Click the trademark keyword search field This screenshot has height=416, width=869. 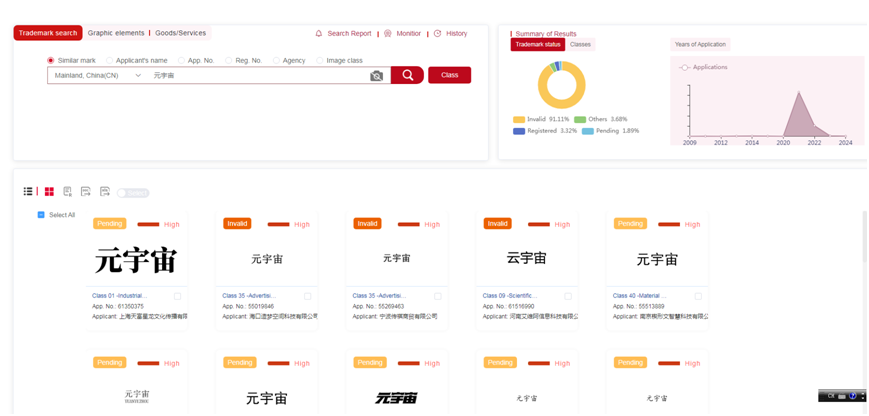coord(255,76)
